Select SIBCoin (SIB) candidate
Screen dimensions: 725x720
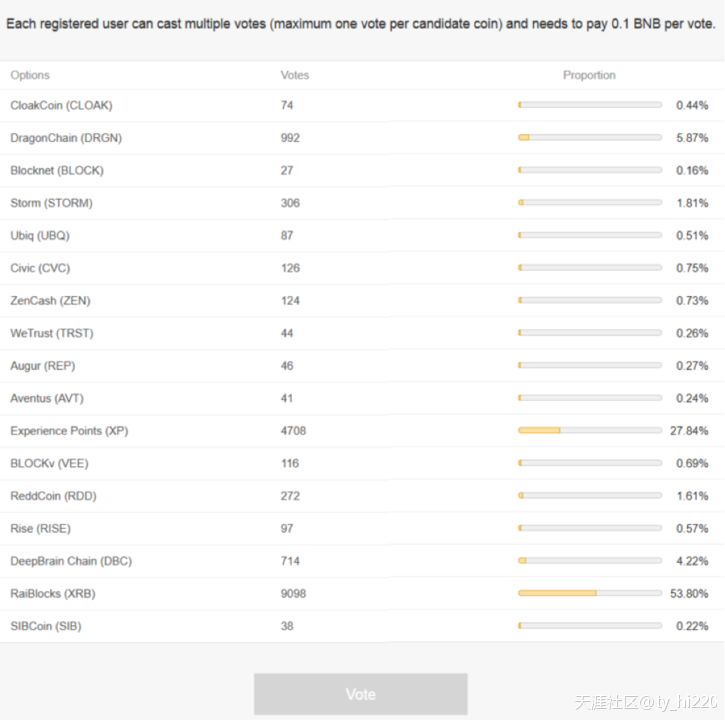click(46, 626)
